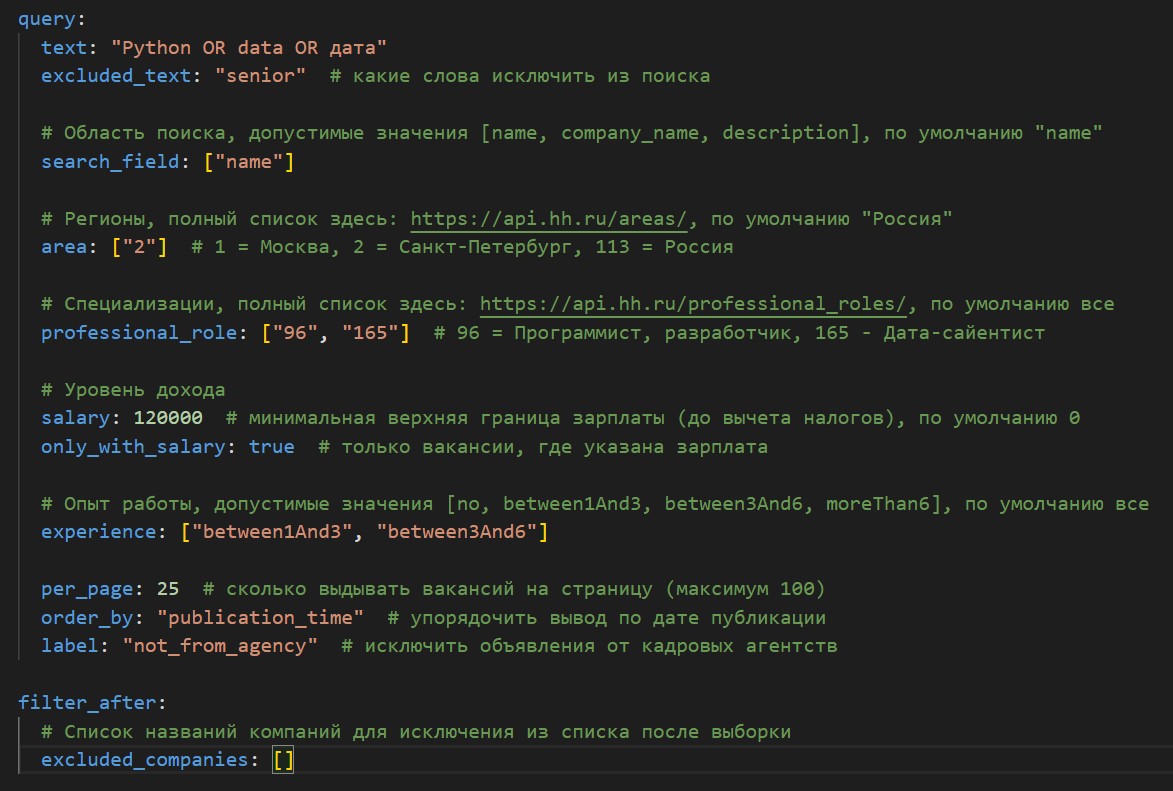Click the 'only_with_salary' key

[133, 447]
